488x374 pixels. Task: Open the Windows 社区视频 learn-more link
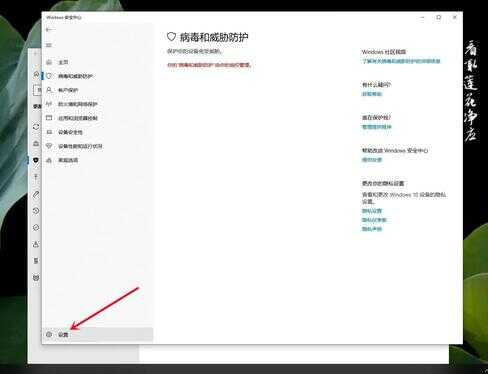[x=401, y=61]
